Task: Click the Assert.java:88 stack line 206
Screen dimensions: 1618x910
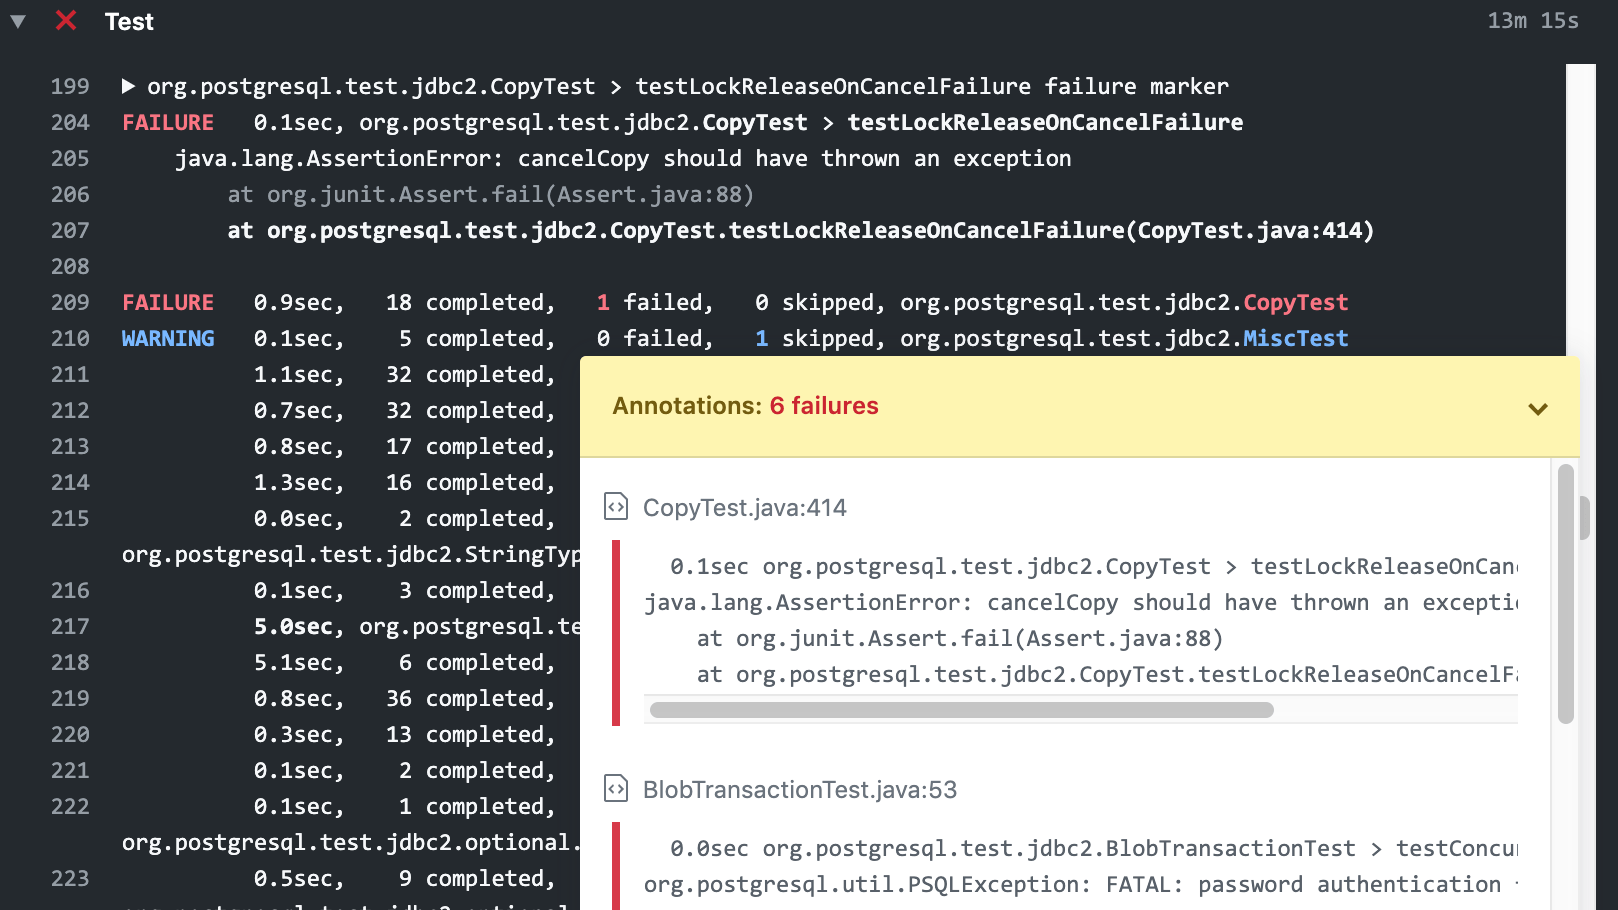Action: tap(491, 194)
